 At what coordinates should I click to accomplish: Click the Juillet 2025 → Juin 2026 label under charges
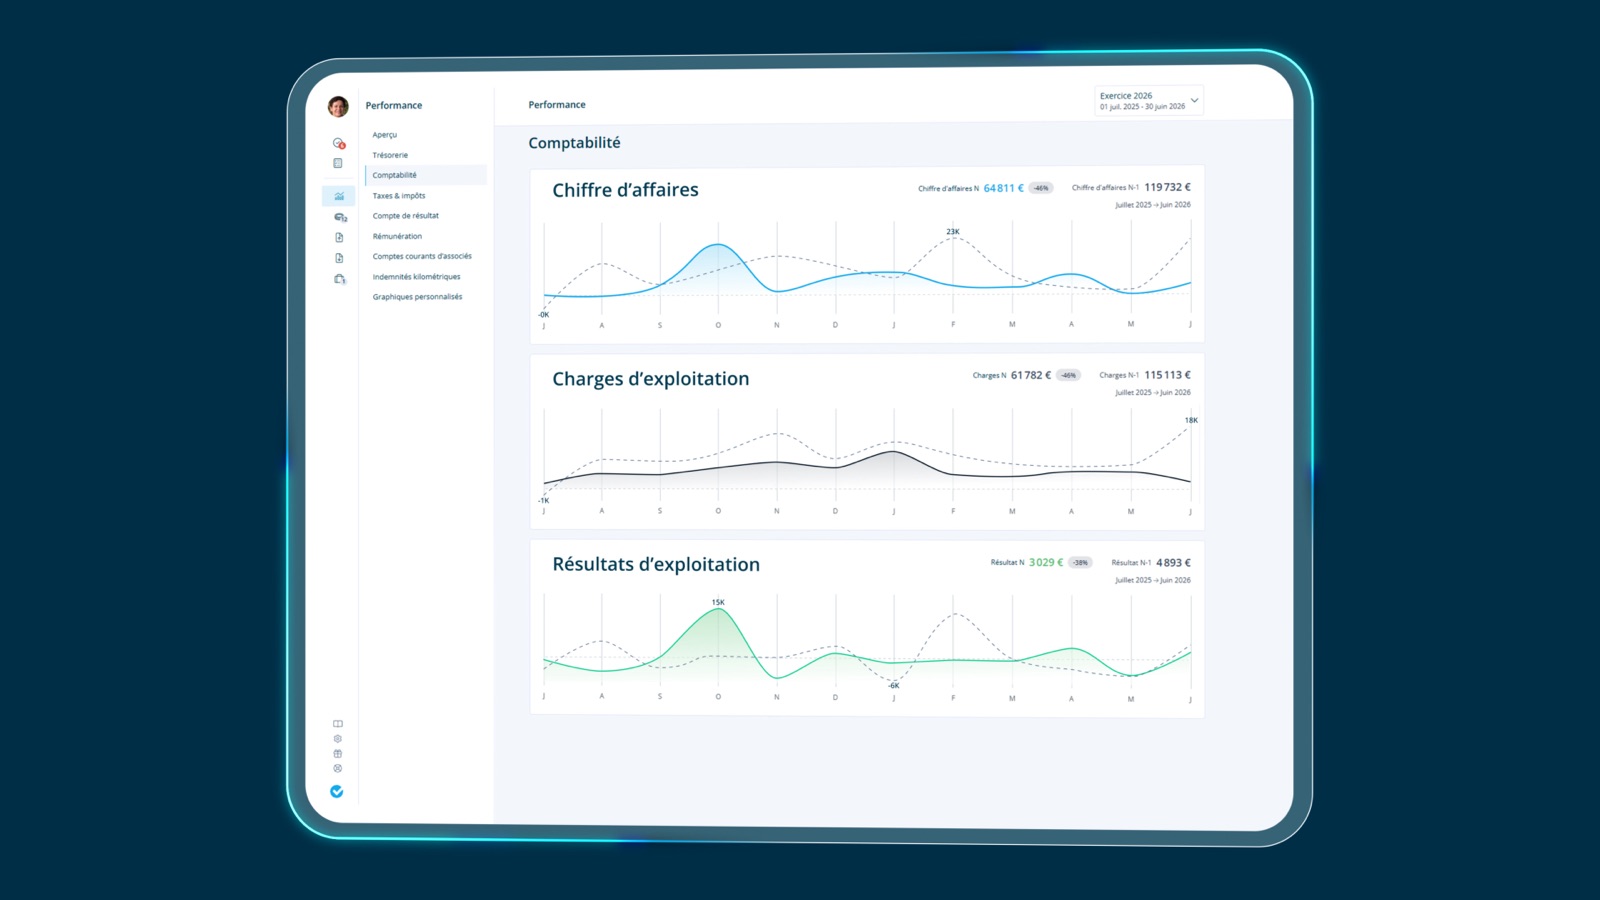(x=1153, y=393)
